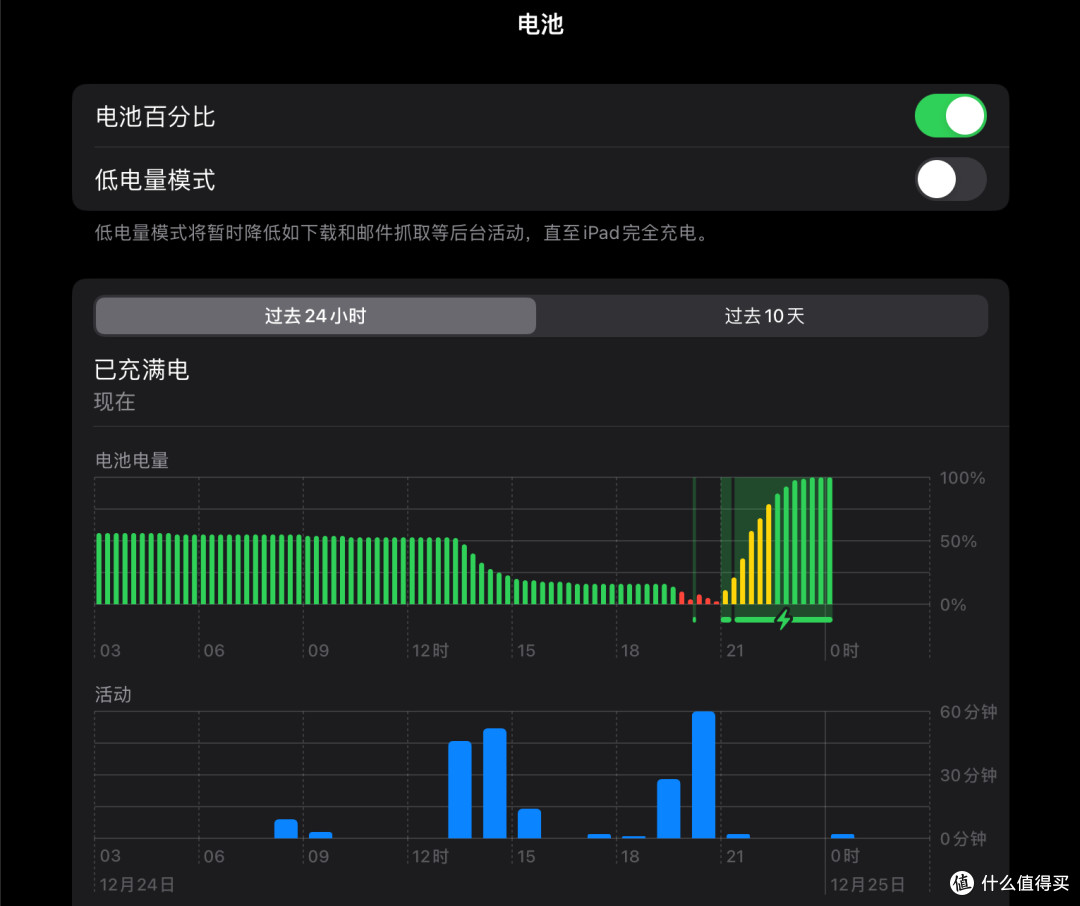This screenshot has height=906, width=1080.
Task: Switch to the 过去10天 tab
Action: pos(764,316)
